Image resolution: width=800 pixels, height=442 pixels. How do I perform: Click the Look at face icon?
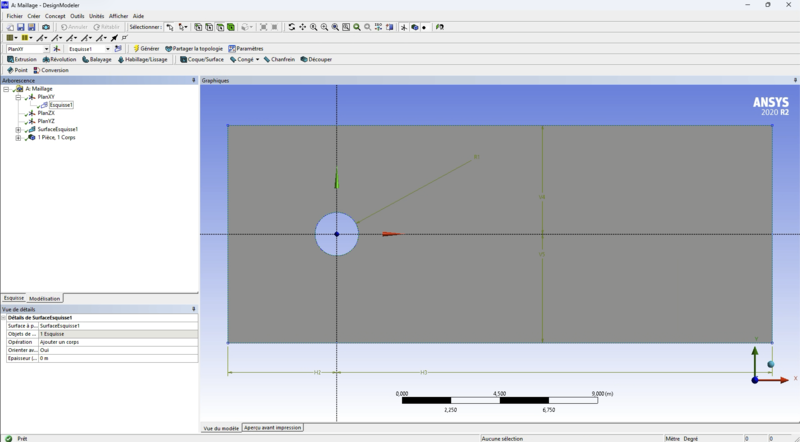click(x=390, y=27)
